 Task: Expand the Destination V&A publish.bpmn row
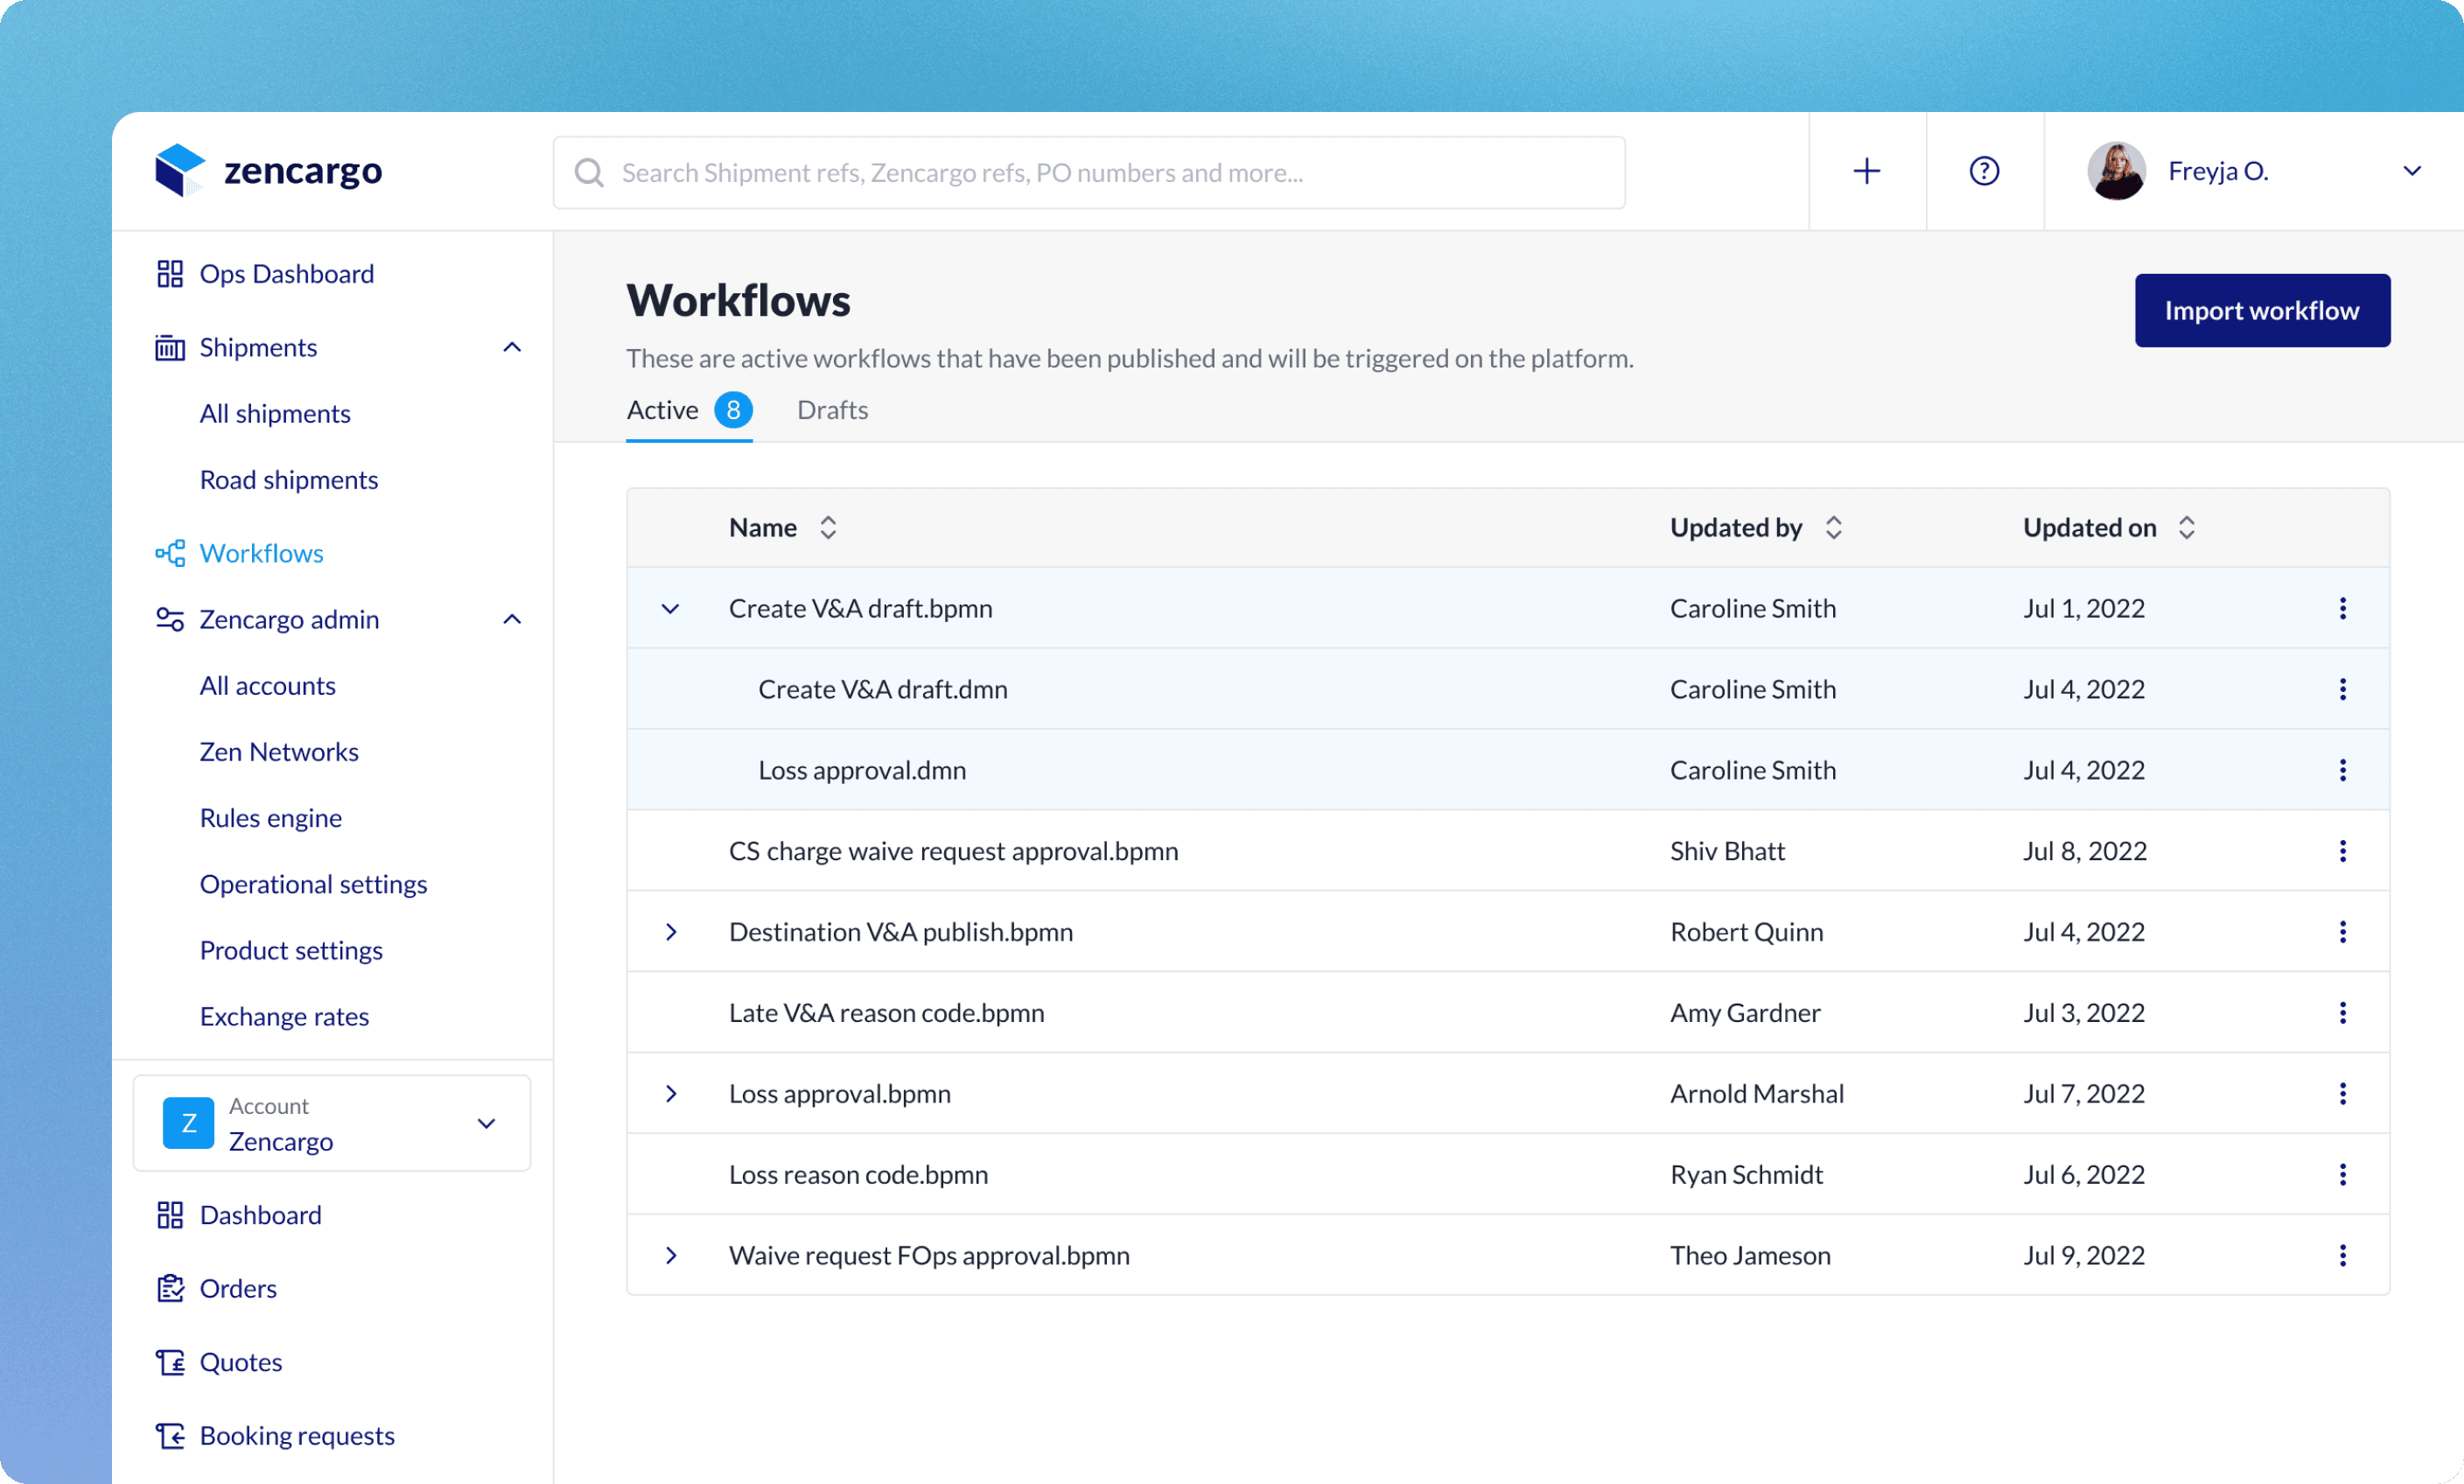pos(671,932)
